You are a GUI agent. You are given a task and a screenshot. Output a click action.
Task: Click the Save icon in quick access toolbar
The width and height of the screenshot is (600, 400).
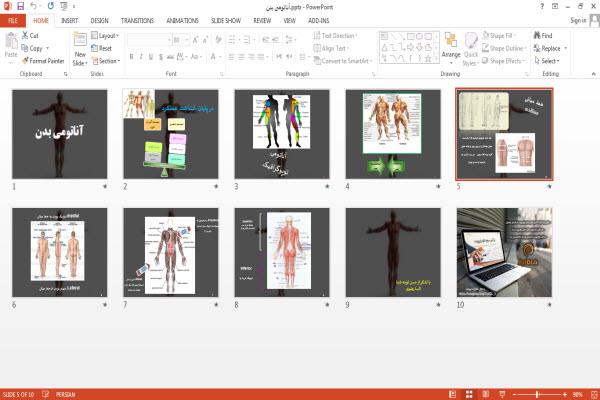[x=20, y=6]
